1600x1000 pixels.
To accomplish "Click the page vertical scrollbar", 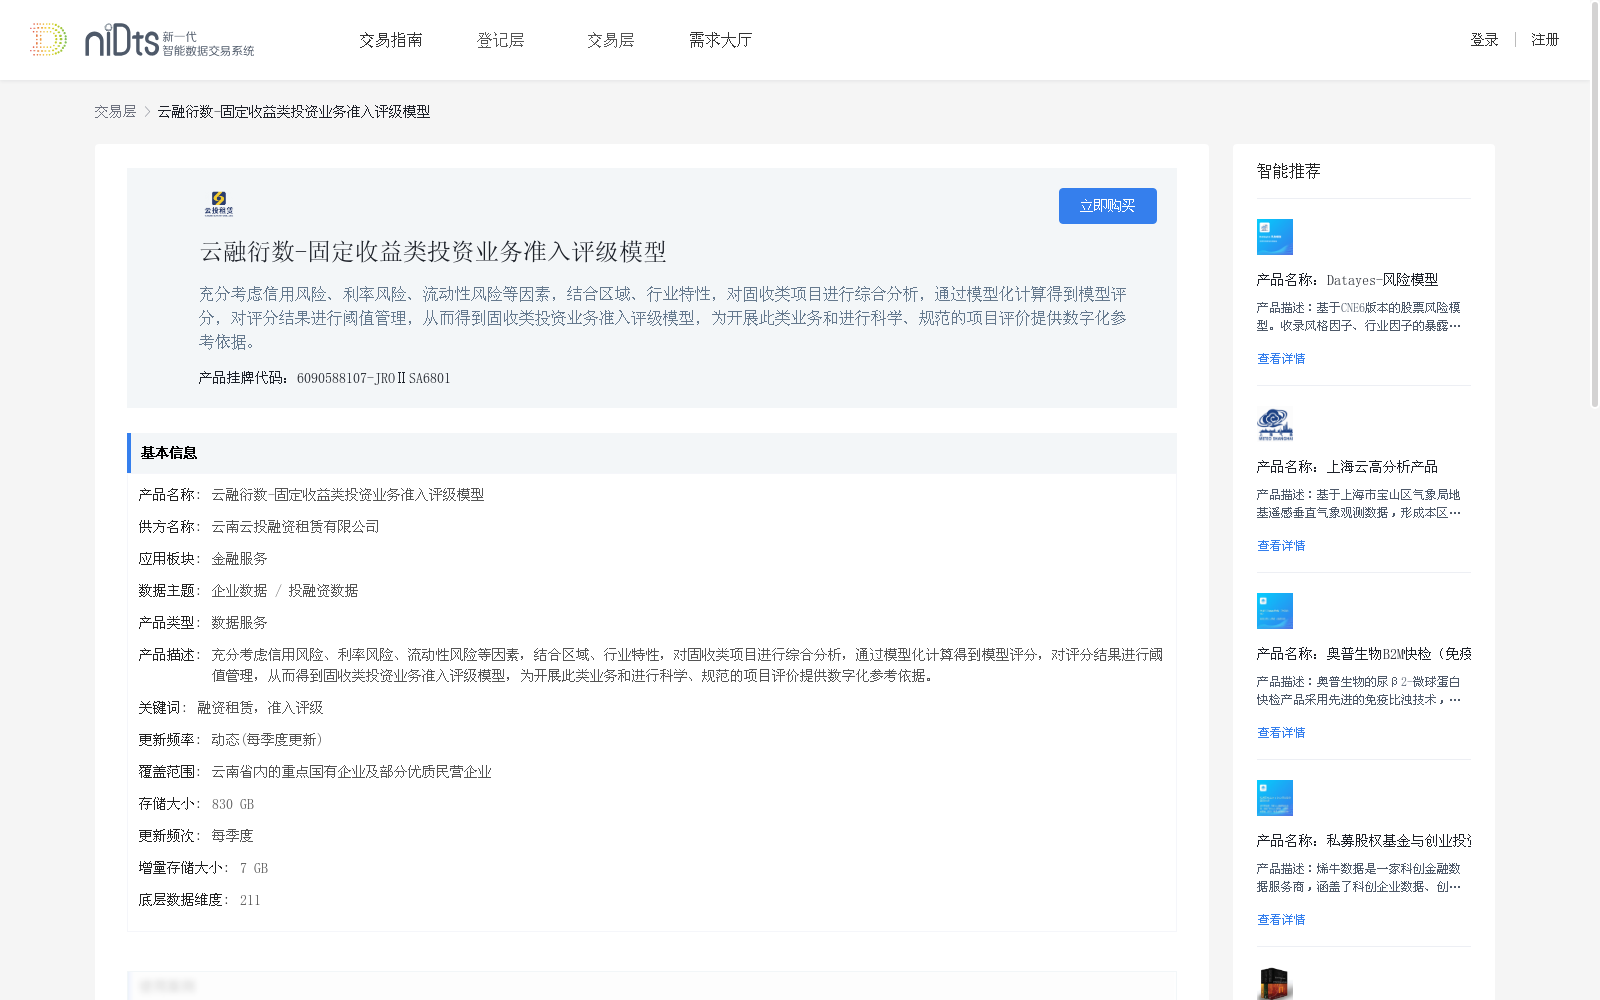I will [x=1595, y=204].
